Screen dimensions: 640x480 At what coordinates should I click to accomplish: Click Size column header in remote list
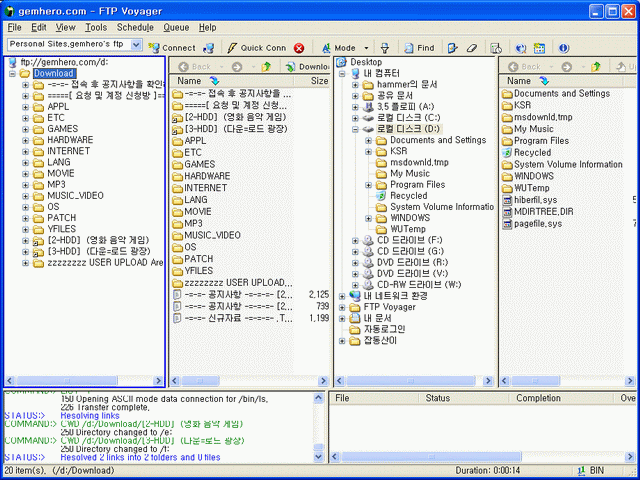[312, 81]
